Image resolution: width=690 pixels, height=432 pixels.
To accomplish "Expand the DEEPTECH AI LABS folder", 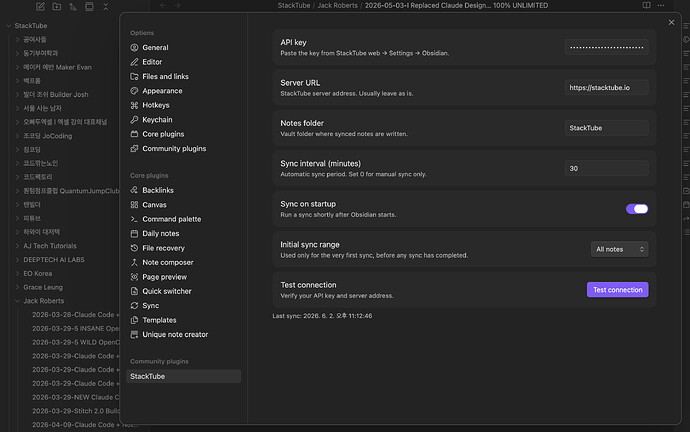I will [x=18, y=260].
